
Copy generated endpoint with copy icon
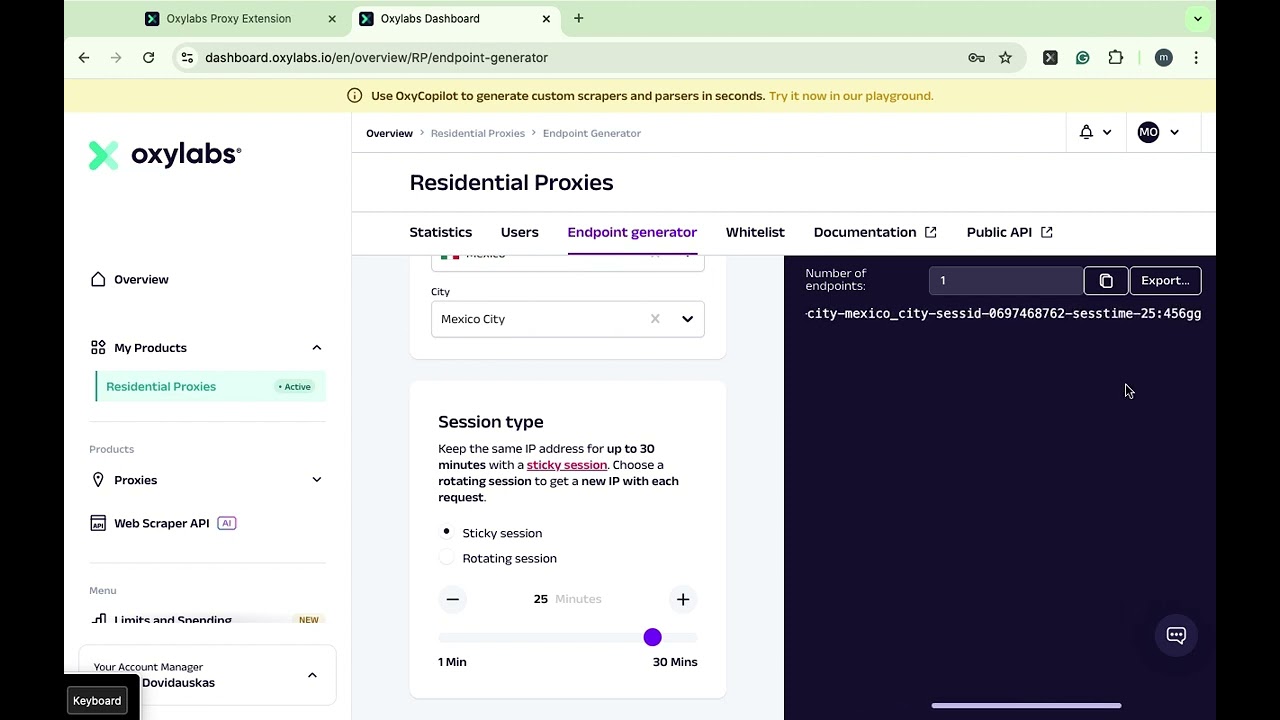(1106, 281)
